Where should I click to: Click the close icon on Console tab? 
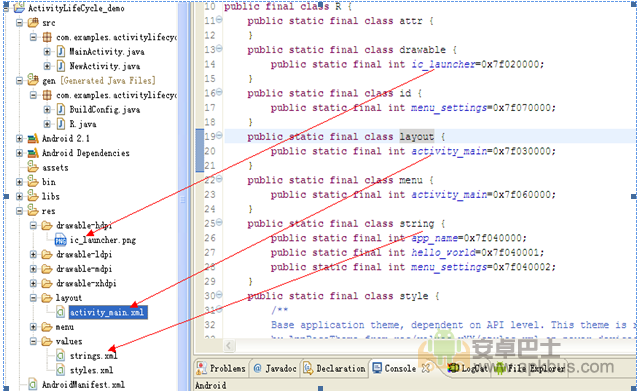point(425,368)
